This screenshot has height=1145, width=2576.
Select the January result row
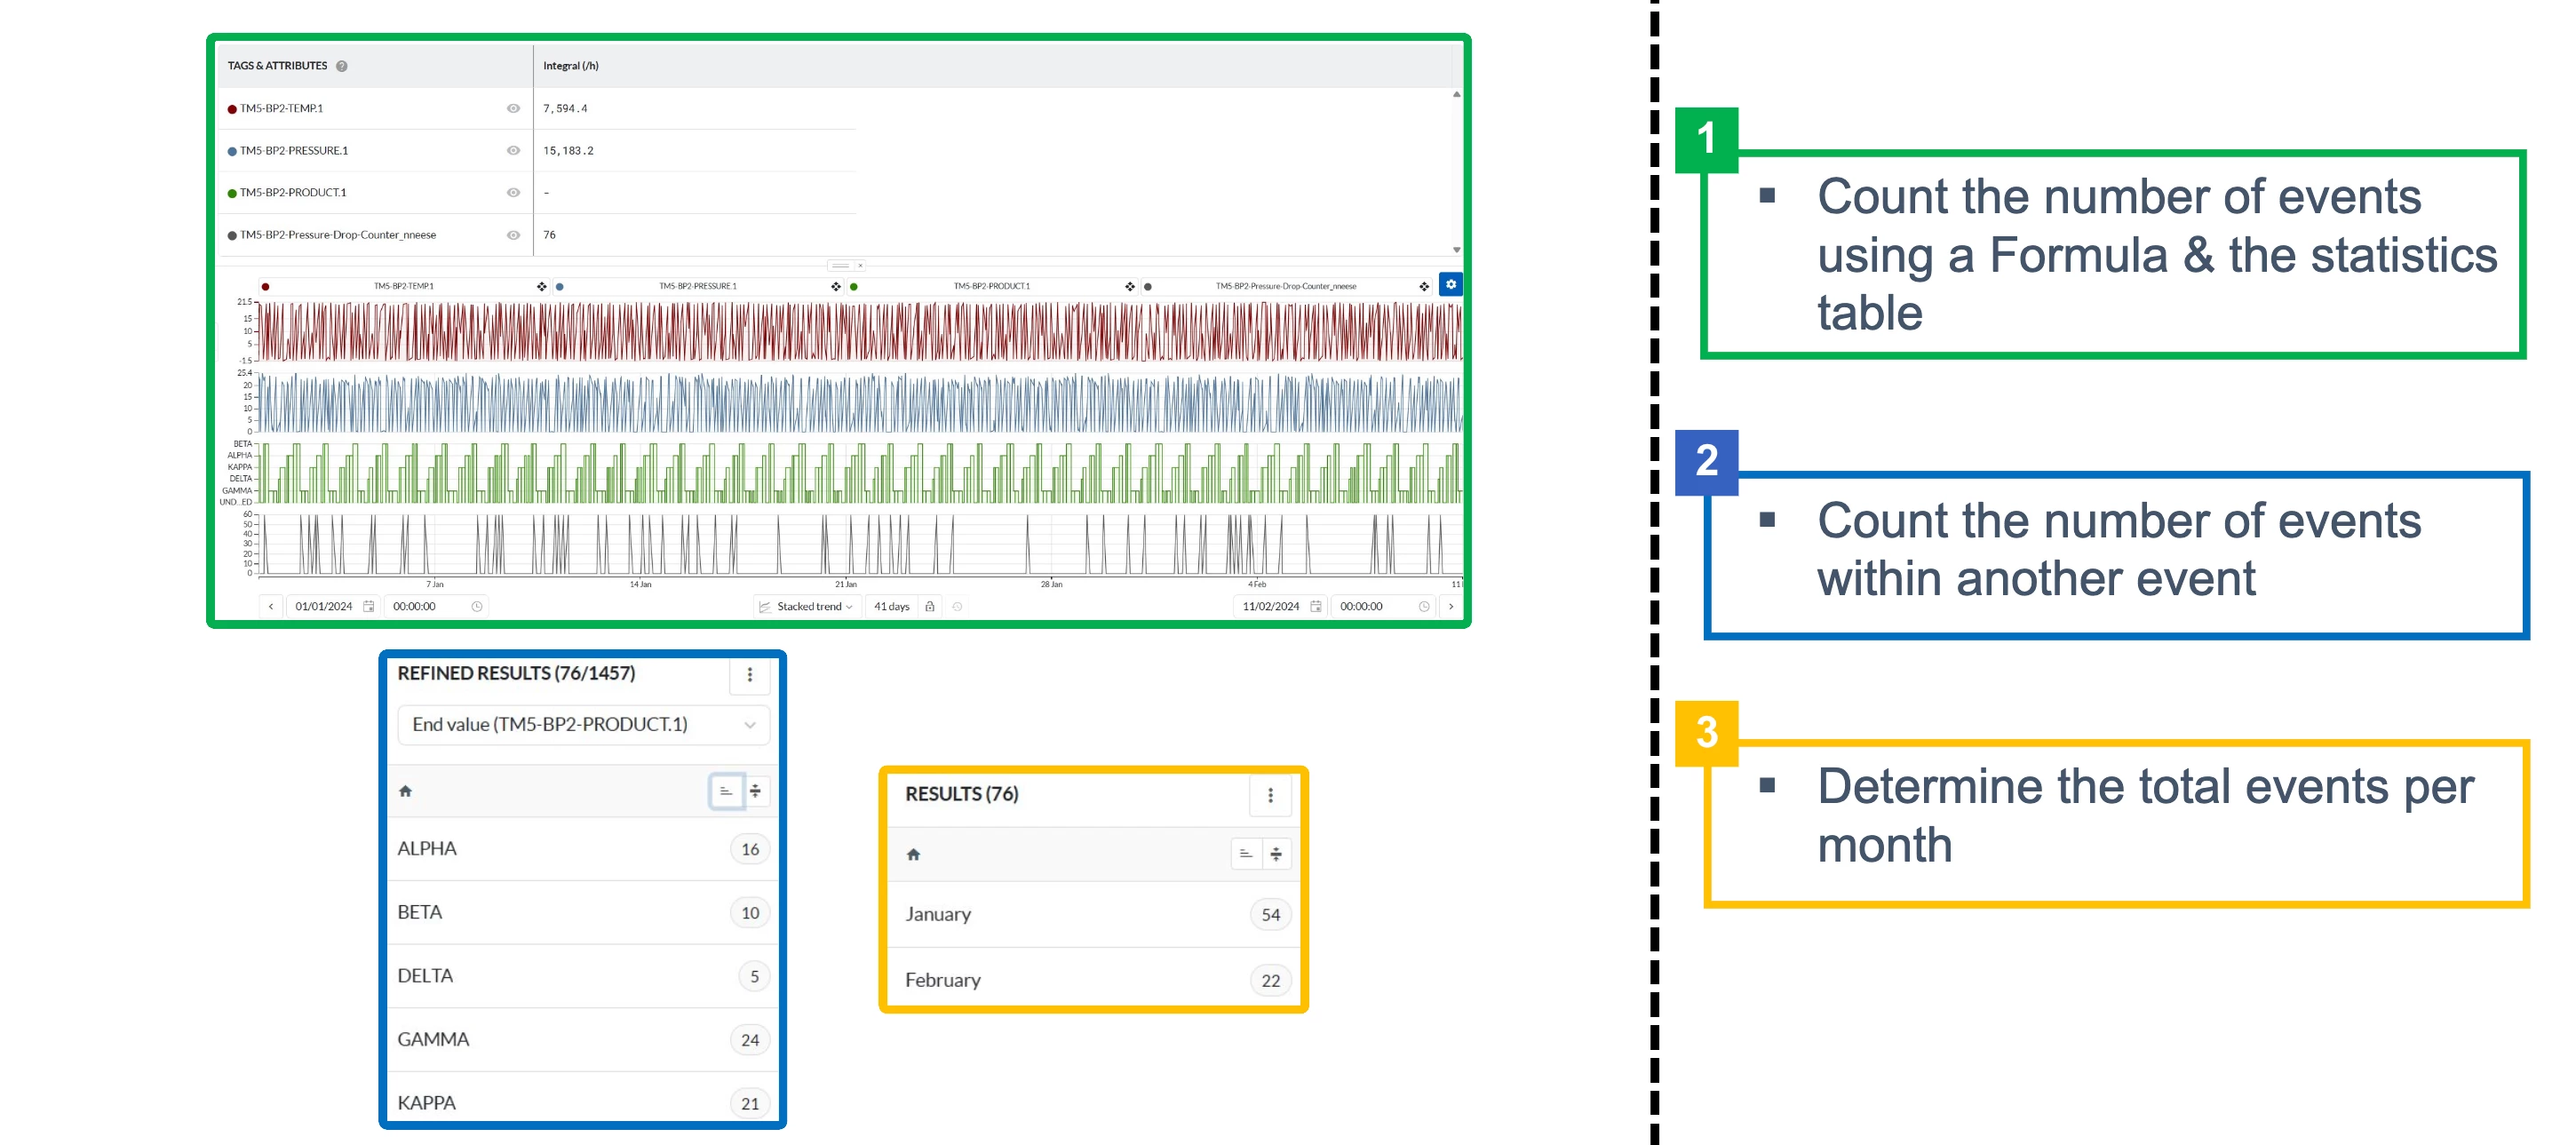click(1094, 914)
